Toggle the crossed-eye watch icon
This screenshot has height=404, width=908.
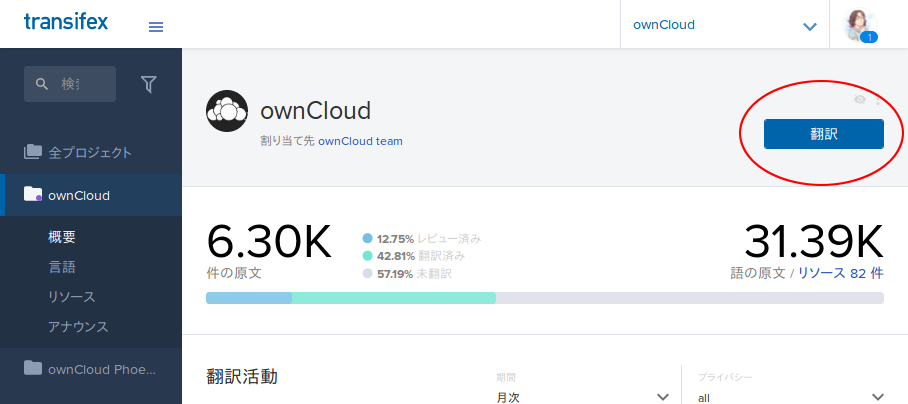[860, 100]
